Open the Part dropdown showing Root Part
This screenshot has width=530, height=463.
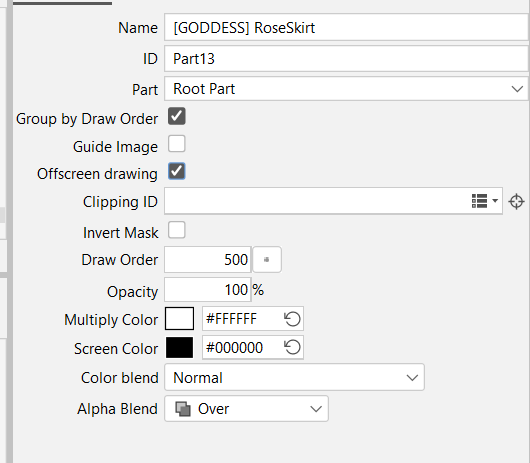(x=346, y=89)
